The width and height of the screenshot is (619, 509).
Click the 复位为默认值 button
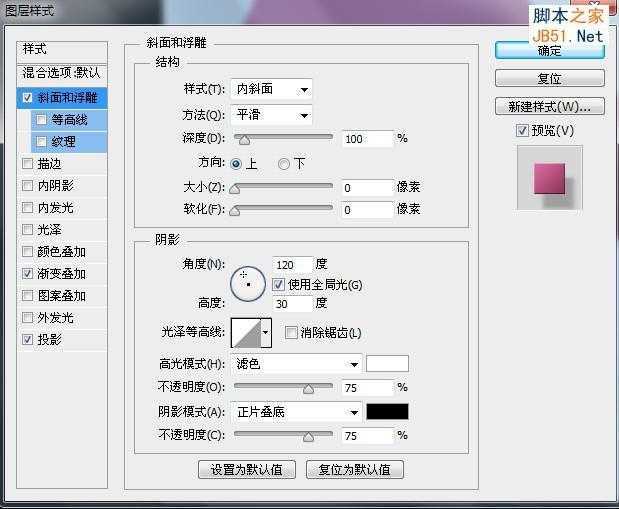click(x=355, y=470)
